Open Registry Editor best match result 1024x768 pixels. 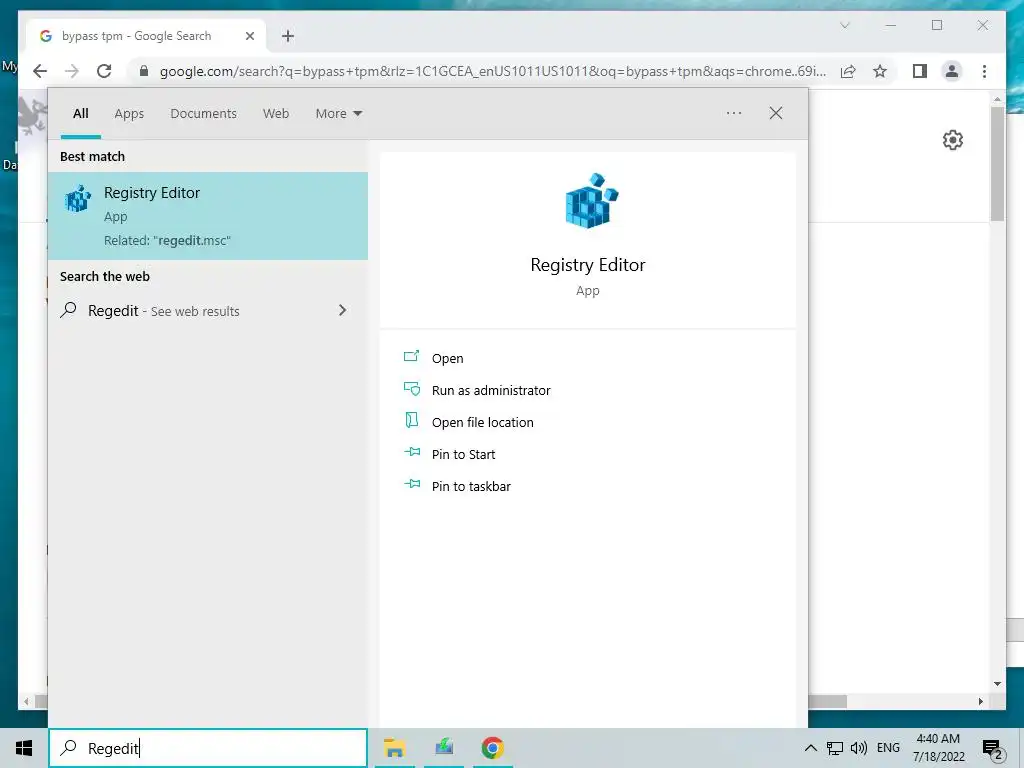(208, 216)
